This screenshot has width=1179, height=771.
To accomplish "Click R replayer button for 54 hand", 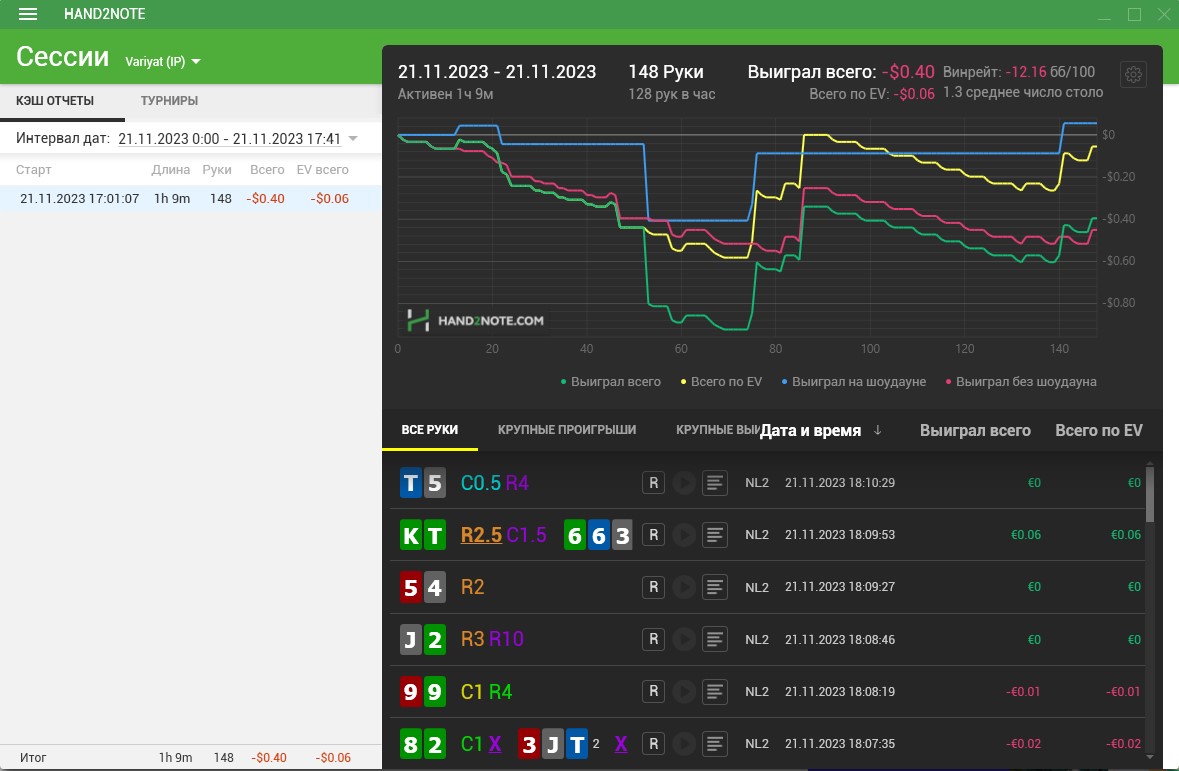I will (653, 587).
